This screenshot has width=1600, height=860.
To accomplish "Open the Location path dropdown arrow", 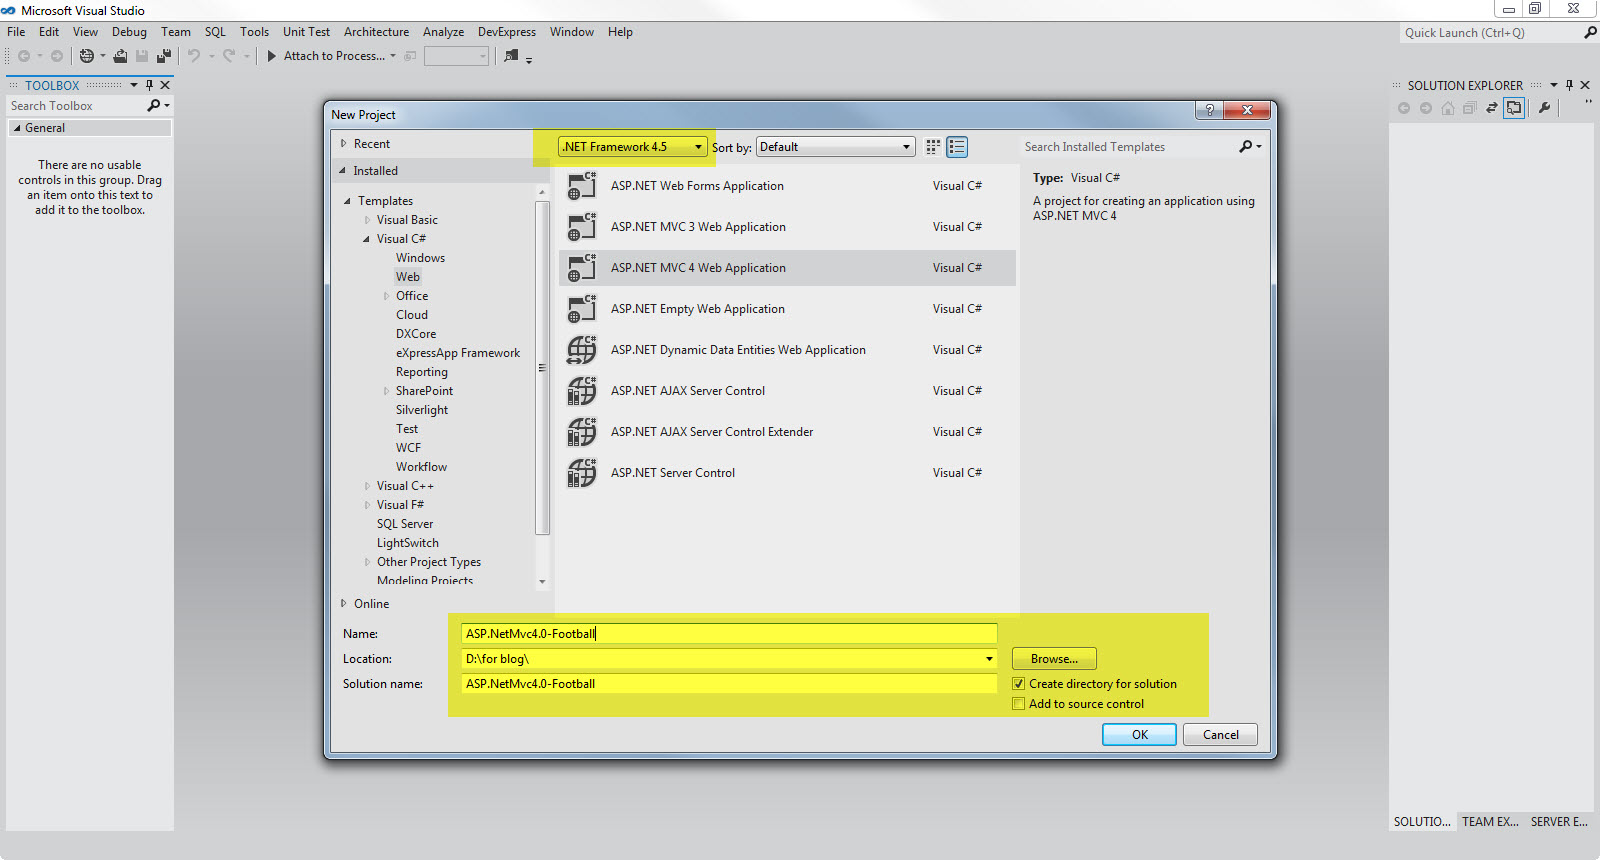I will [x=989, y=659].
